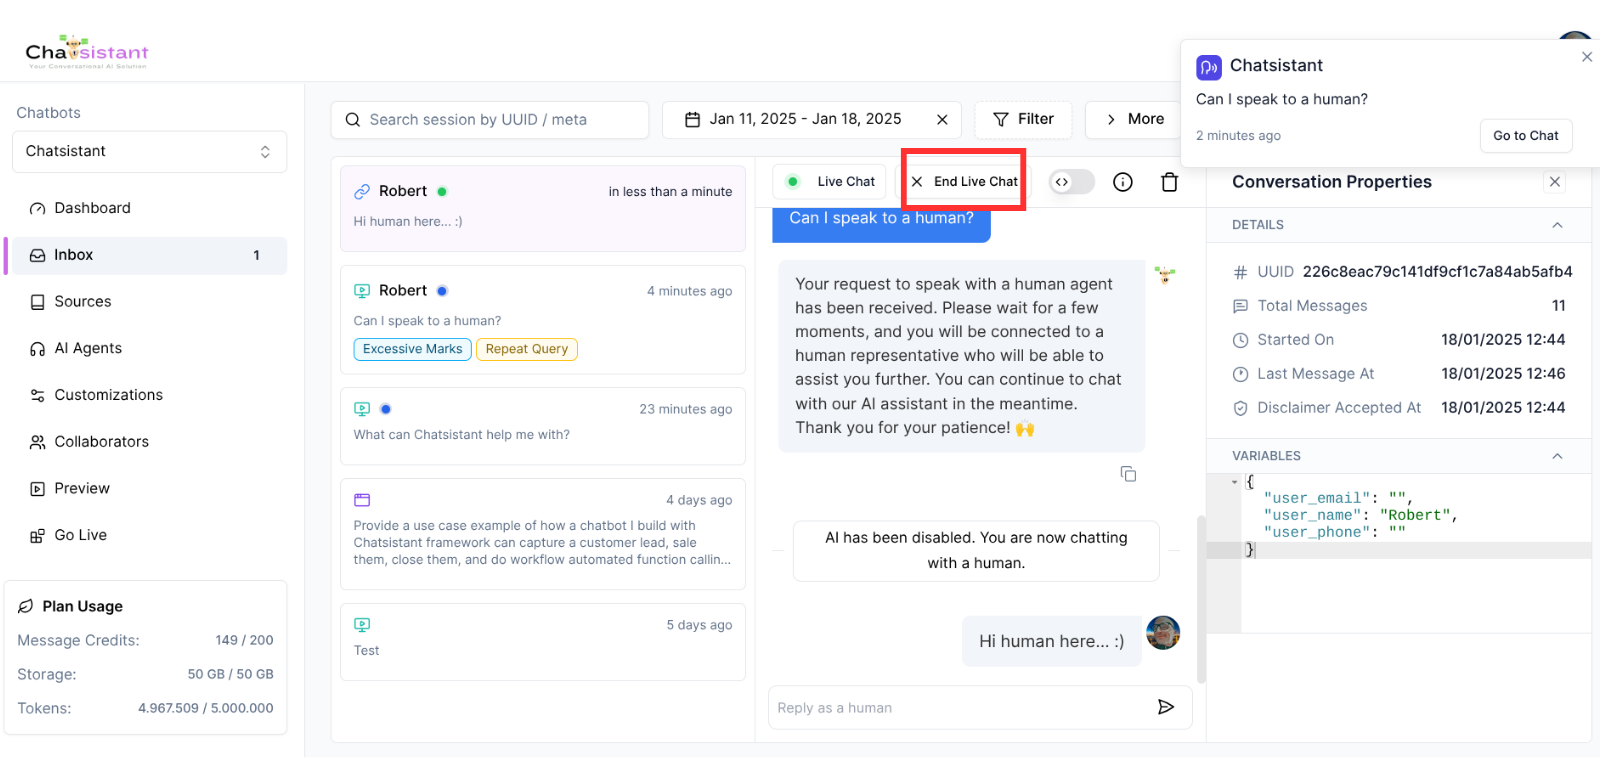Show conversation info icon

[1123, 182]
